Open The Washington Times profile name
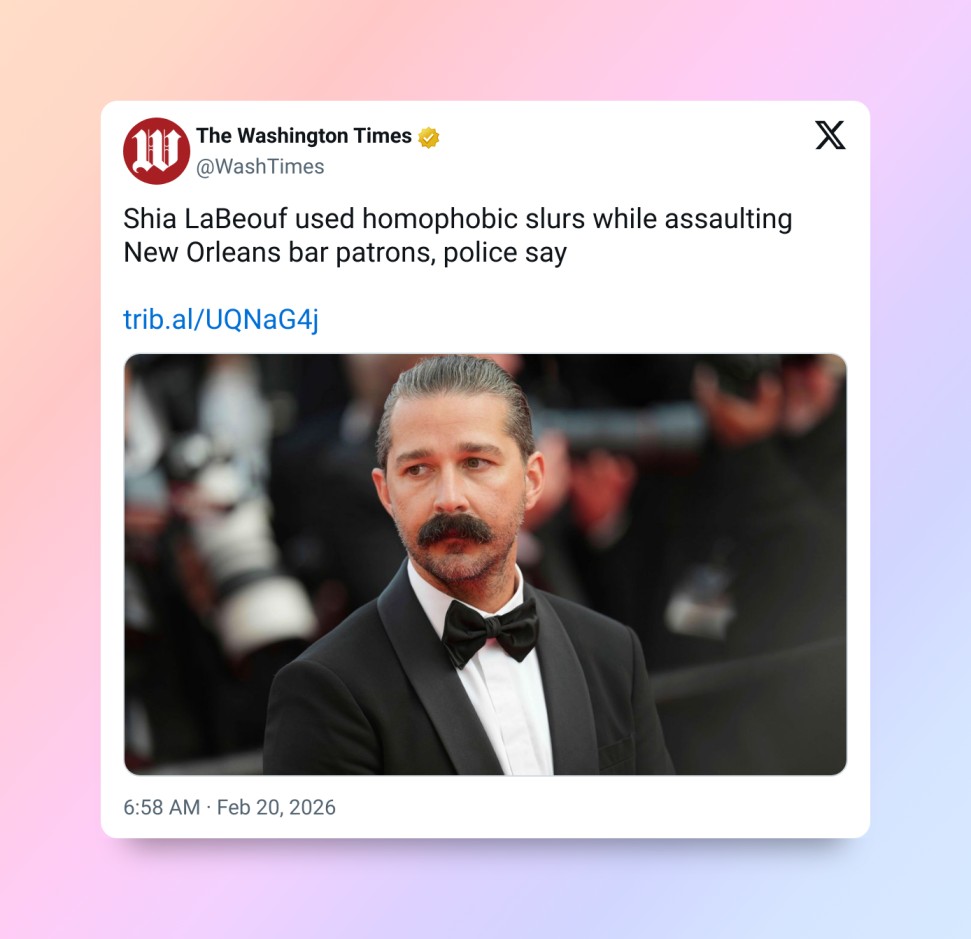 pos(303,136)
